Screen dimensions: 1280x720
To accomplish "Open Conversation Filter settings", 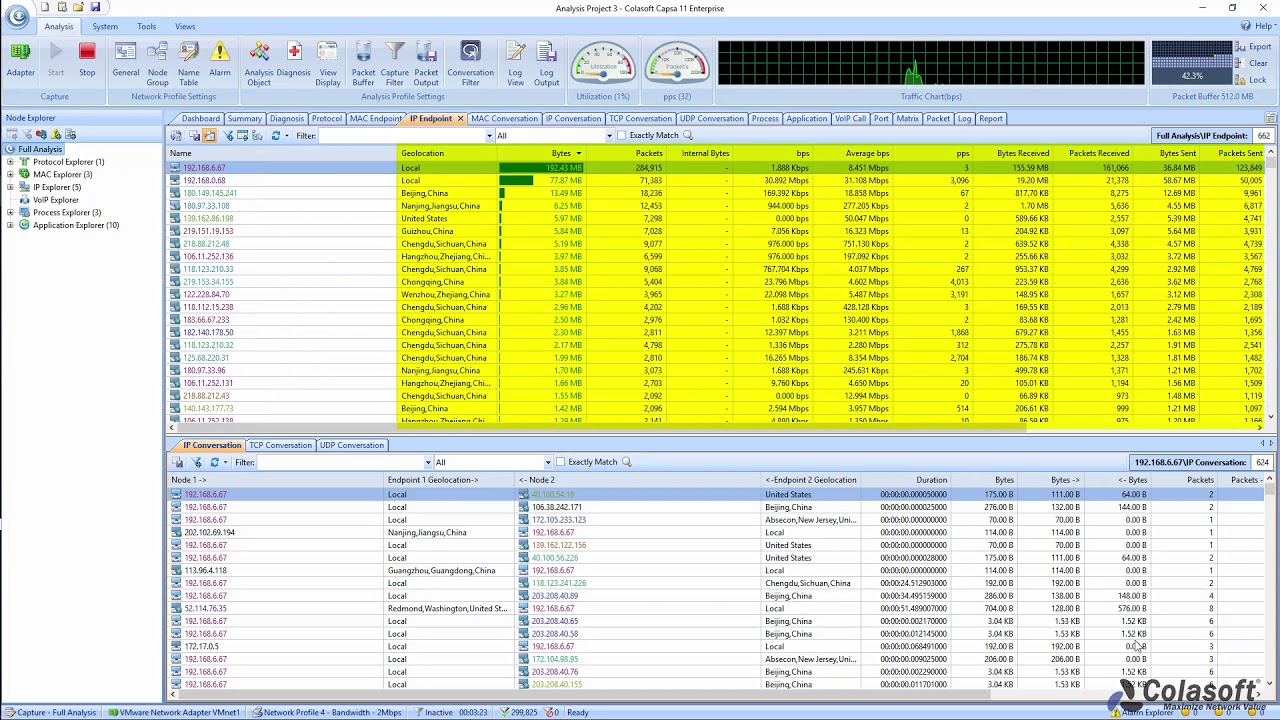I will pos(470,64).
